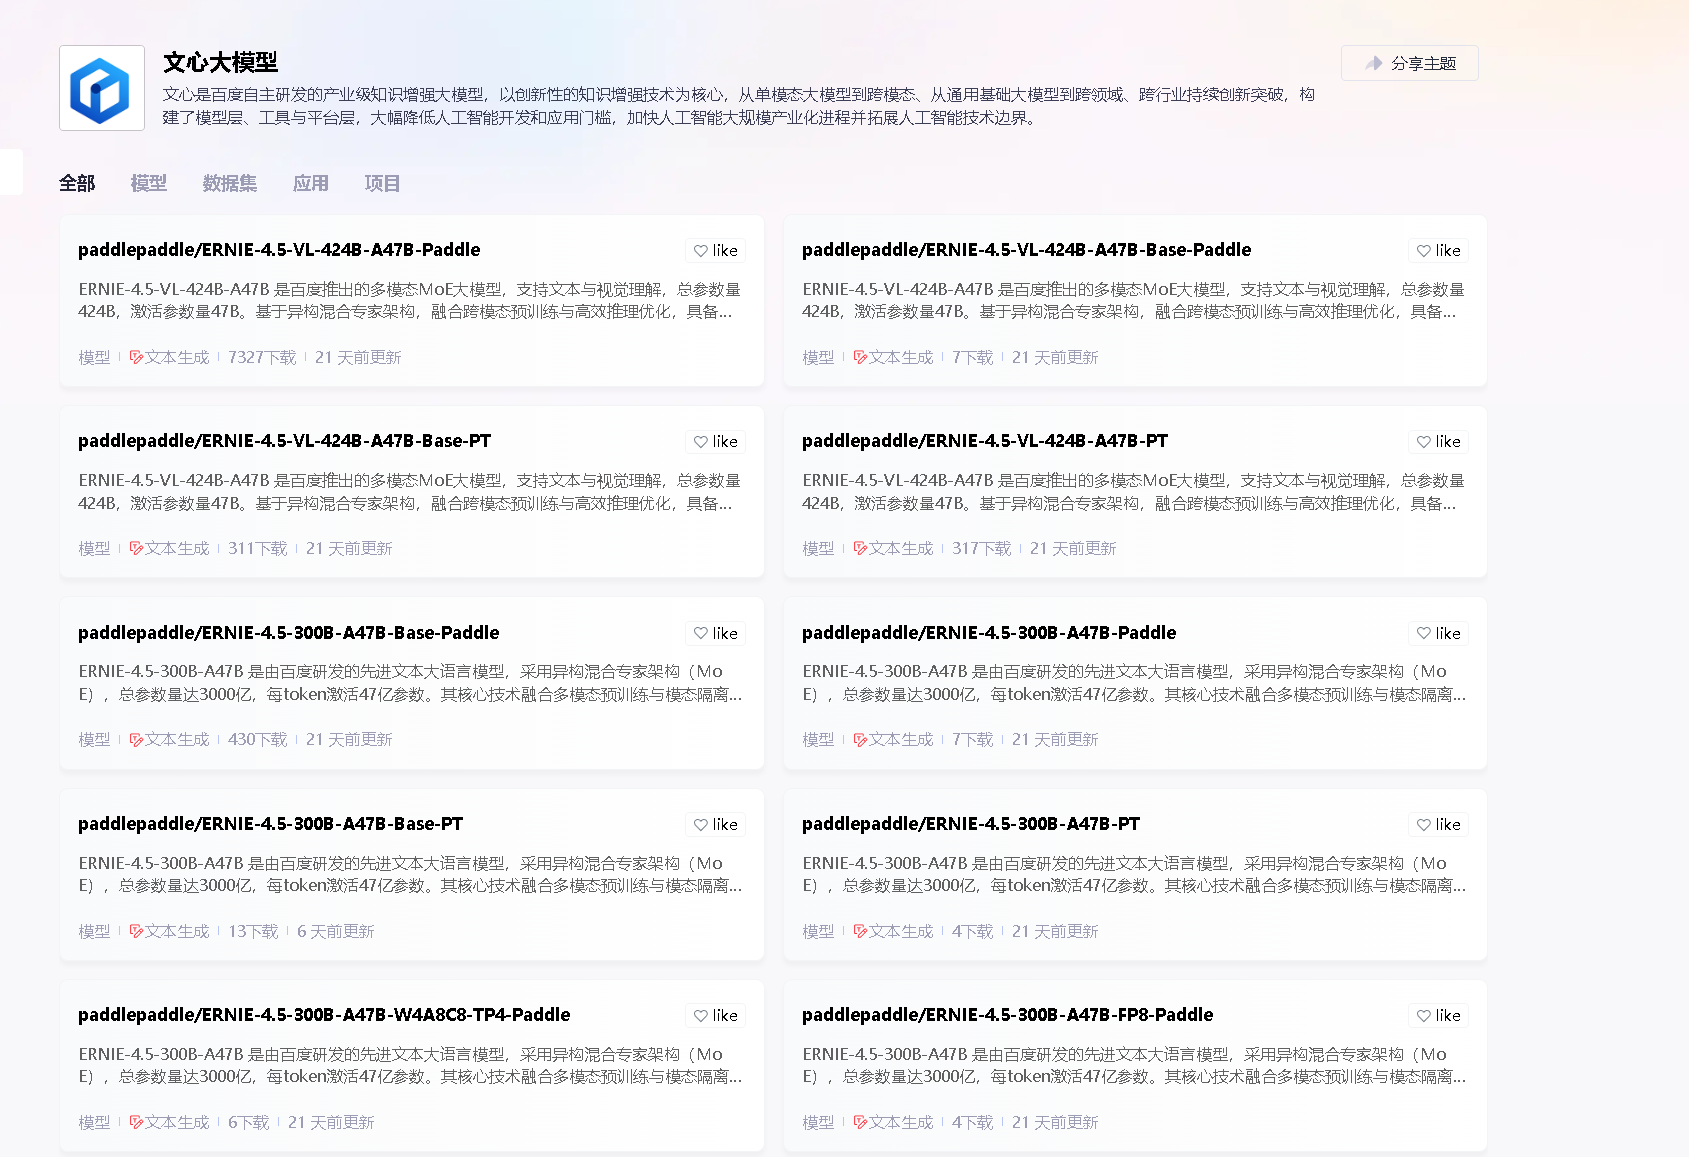
Task: Click the 文本生成 tag icon on ERNIE-4.5-VL-424B-A47B-PT card
Action: (860, 548)
